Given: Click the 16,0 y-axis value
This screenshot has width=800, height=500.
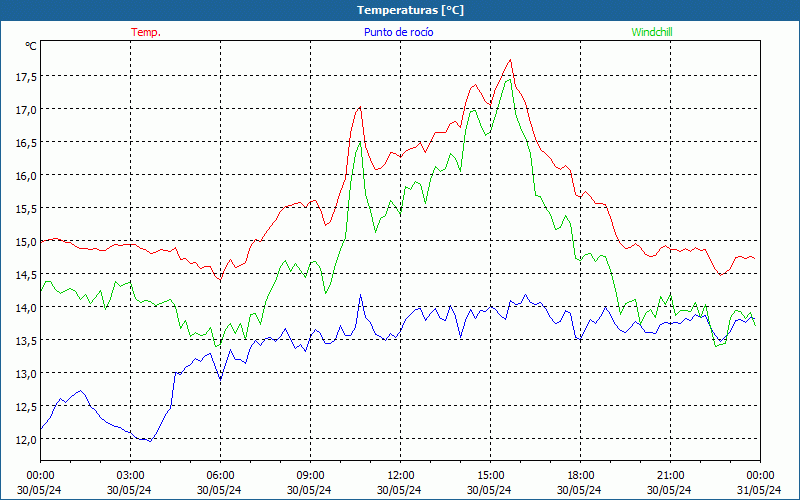Looking at the screenshot, I should coord(26,176).
